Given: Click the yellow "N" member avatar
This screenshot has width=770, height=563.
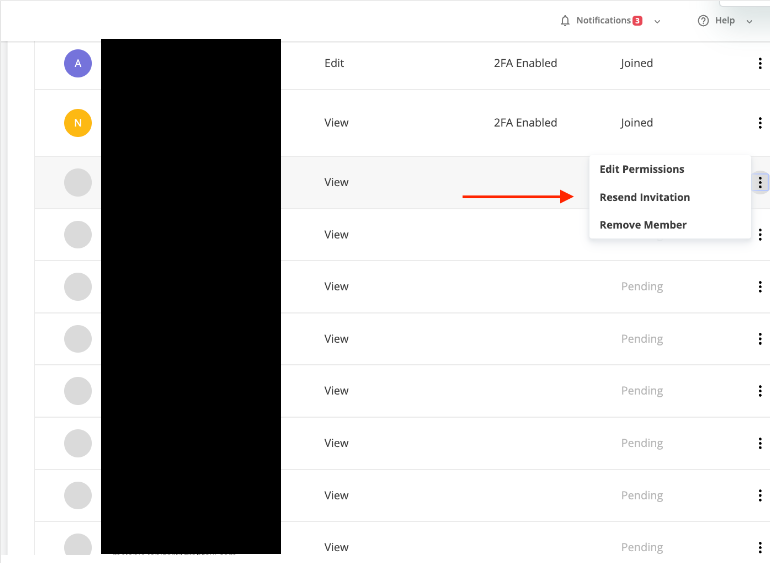Looking at the screenshot, I should (78, 123).
